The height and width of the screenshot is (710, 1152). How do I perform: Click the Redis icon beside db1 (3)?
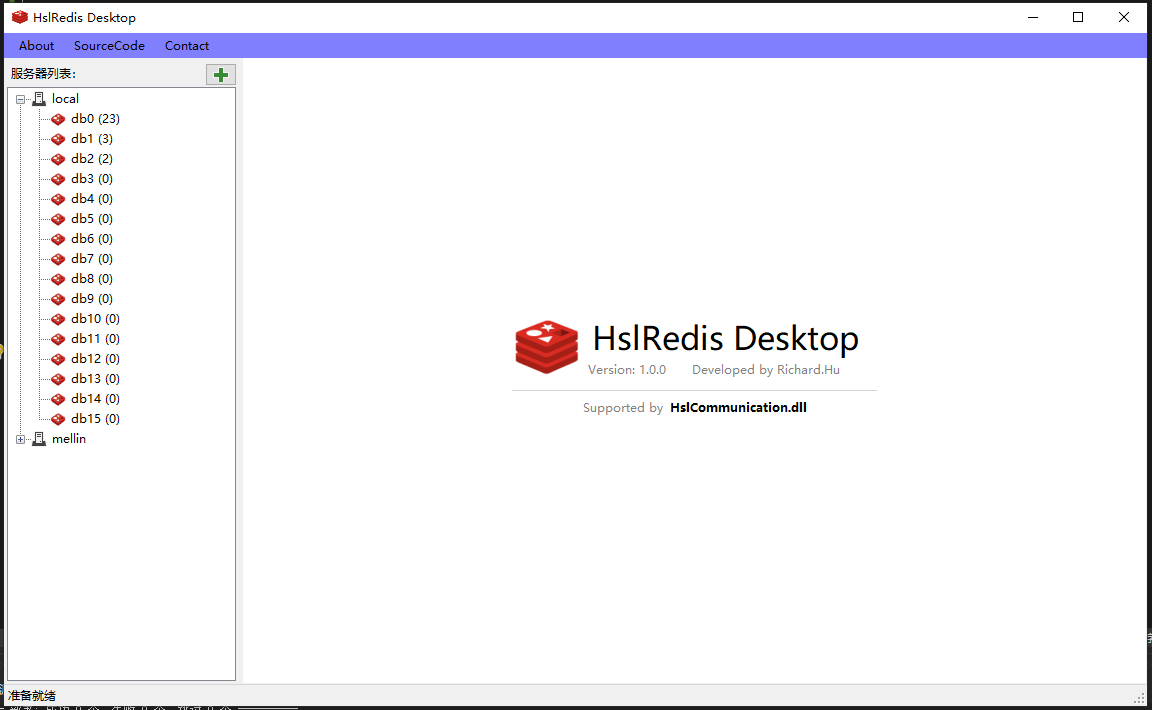click(x=58, y=139)
